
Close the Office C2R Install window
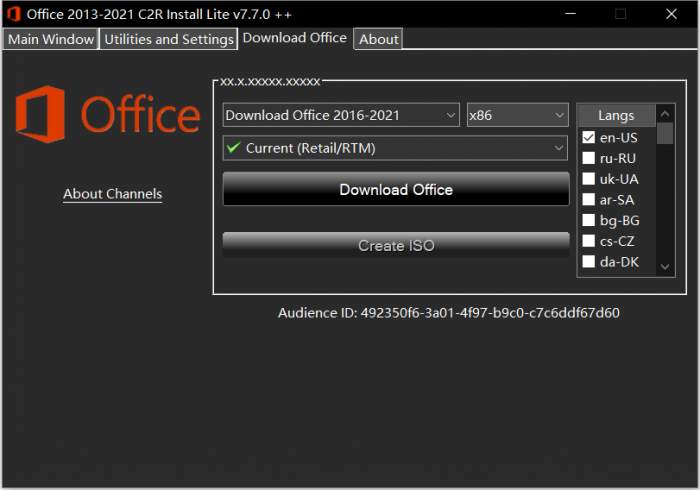point(671,14)
